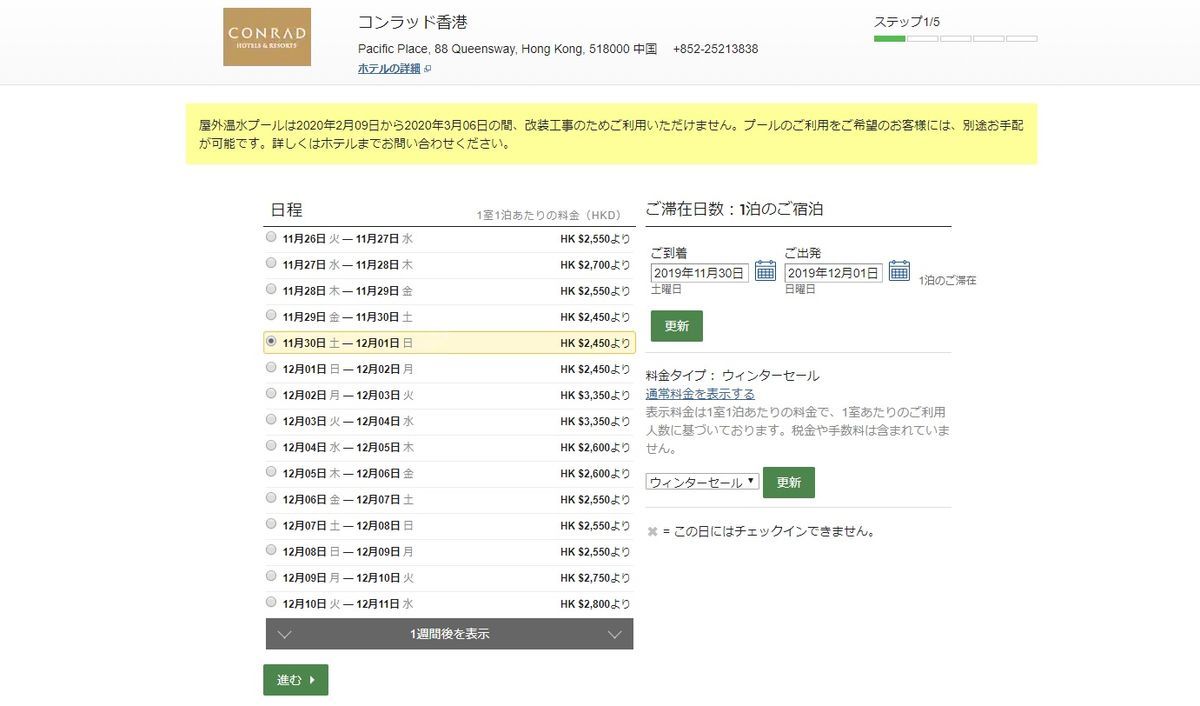
Task: Click the 進む button
Action: pos(295,680)
